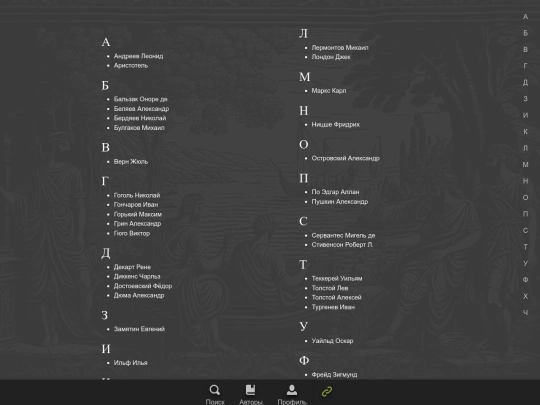Viewport: 540px width, 405px height.
Task: Open author Грин Александр
Action: tap(137, 224)
